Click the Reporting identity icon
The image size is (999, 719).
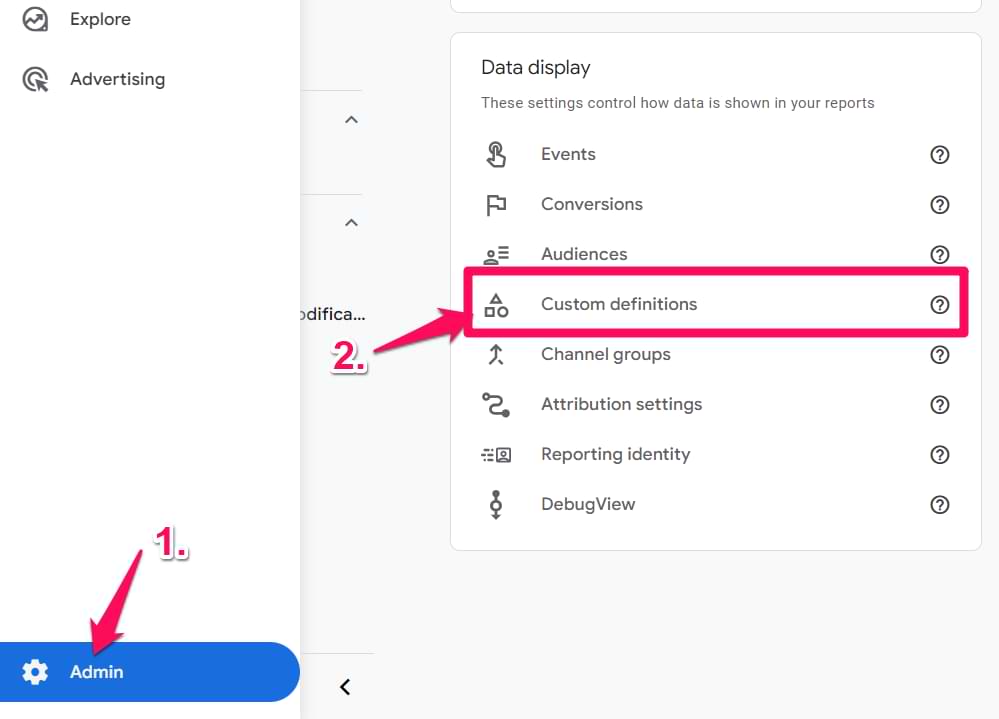click(496, 455)
